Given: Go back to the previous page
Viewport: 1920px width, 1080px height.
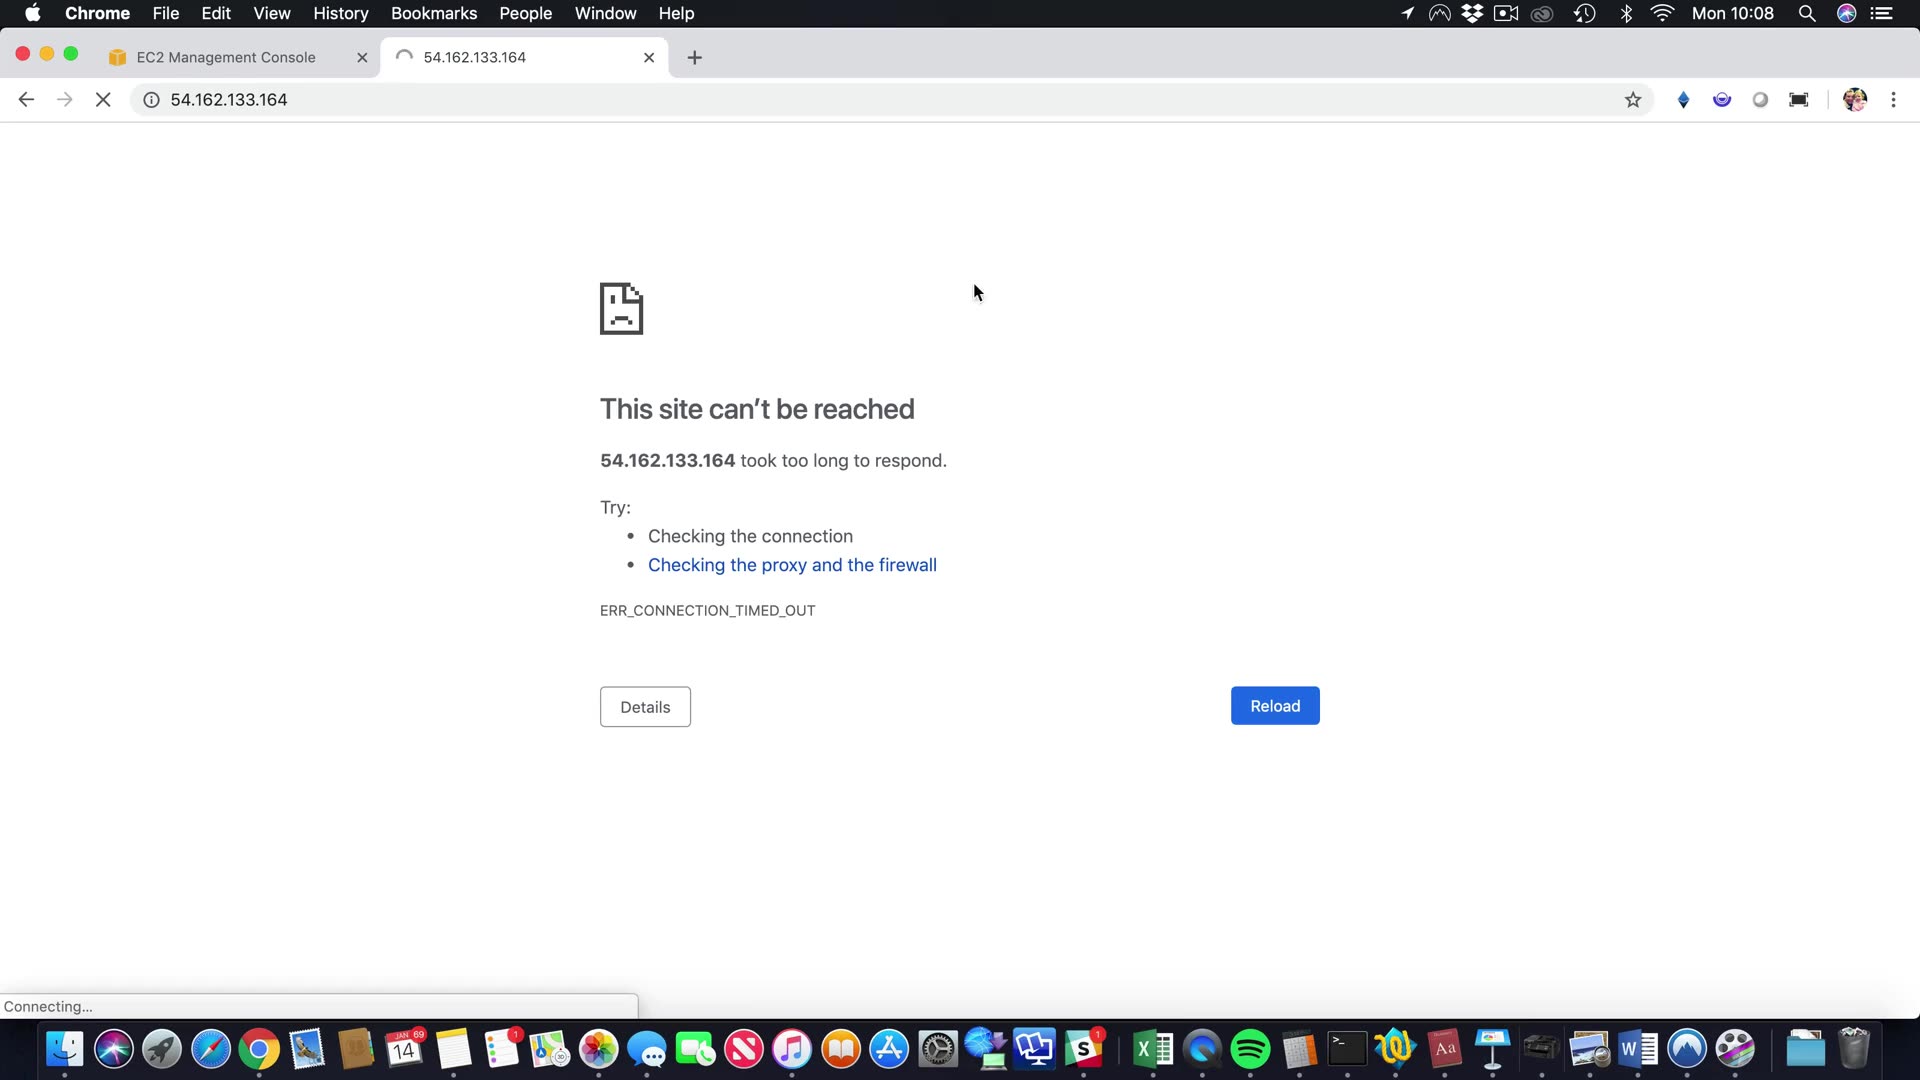Looking at the screenshot, I should [27, 100].
